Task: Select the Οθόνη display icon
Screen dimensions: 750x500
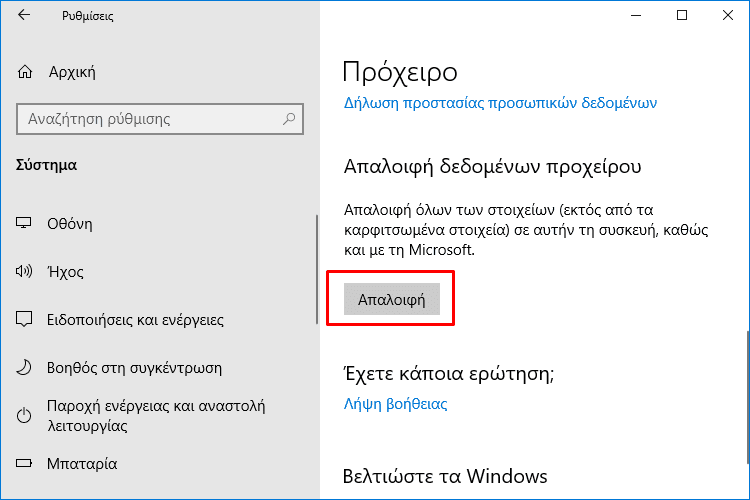Action: point(24,223)
